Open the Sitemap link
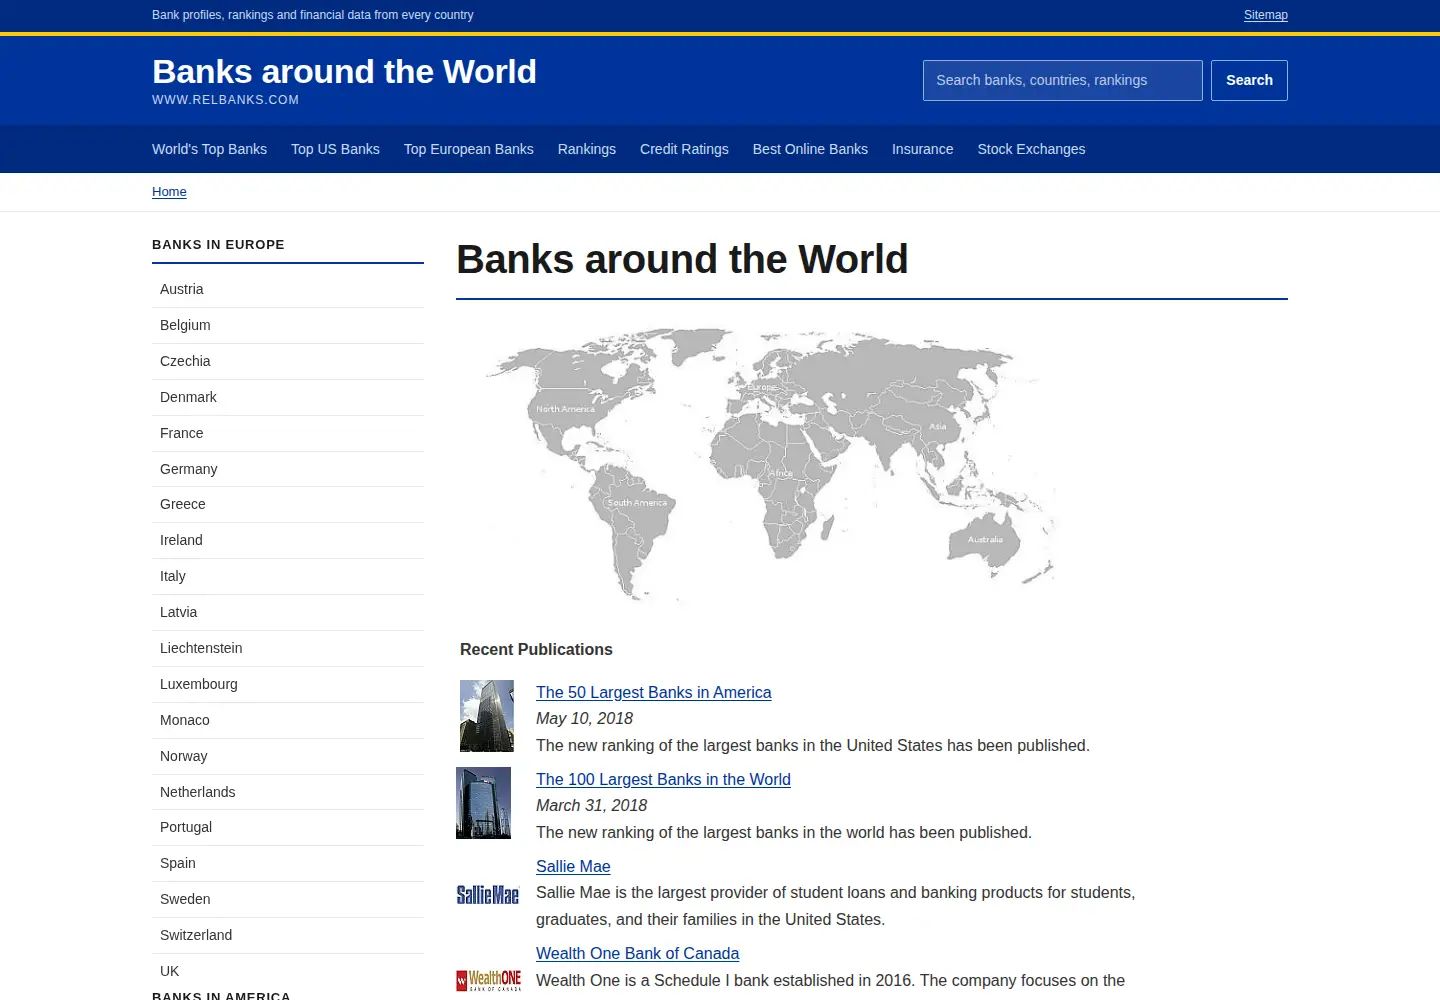Screen dimensions: 1440x1000 [x=1266, y=15]
